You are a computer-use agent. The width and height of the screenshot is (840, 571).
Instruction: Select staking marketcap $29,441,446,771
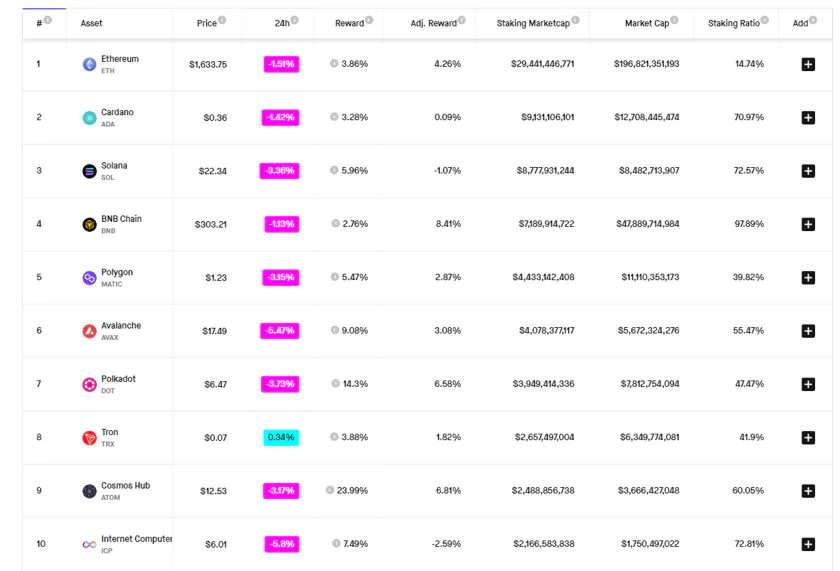tap(542, 64)
